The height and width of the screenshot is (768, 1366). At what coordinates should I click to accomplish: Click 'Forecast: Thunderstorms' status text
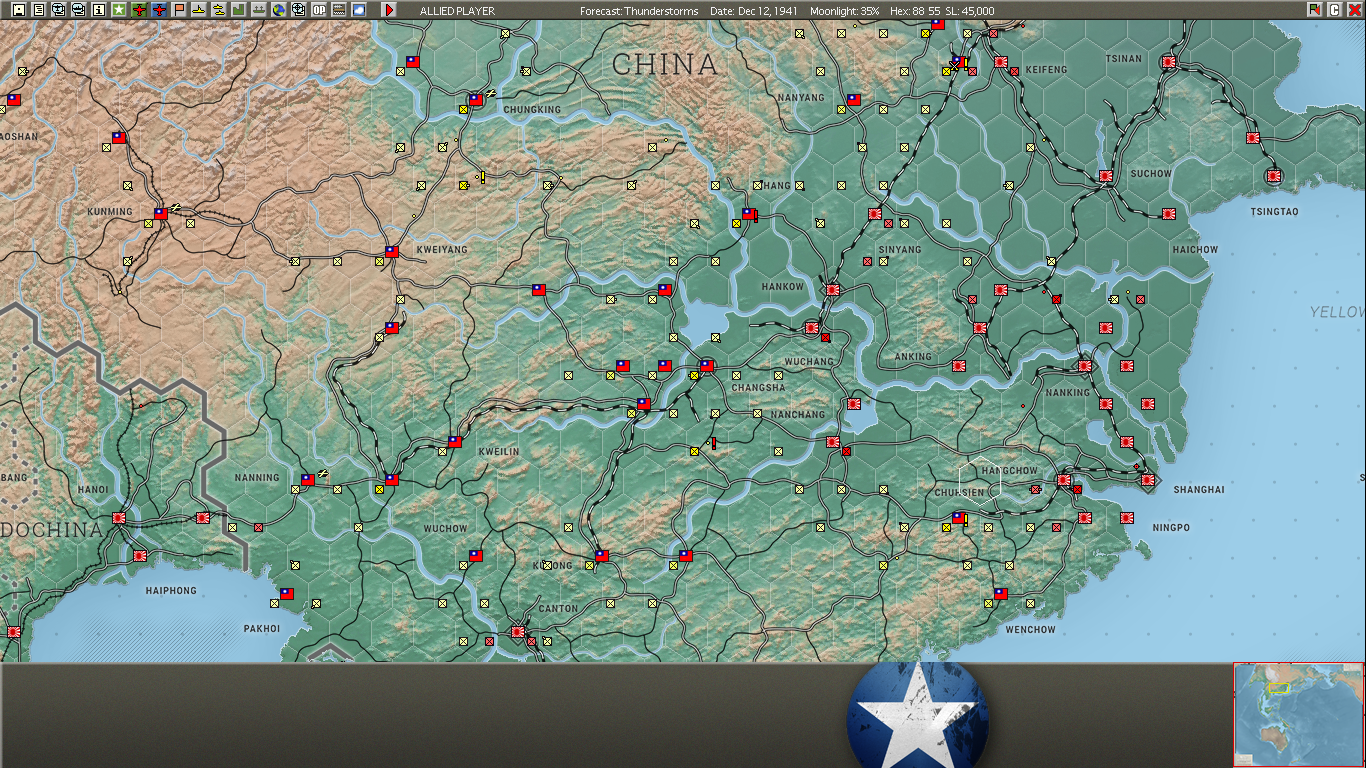click(639, 10)
